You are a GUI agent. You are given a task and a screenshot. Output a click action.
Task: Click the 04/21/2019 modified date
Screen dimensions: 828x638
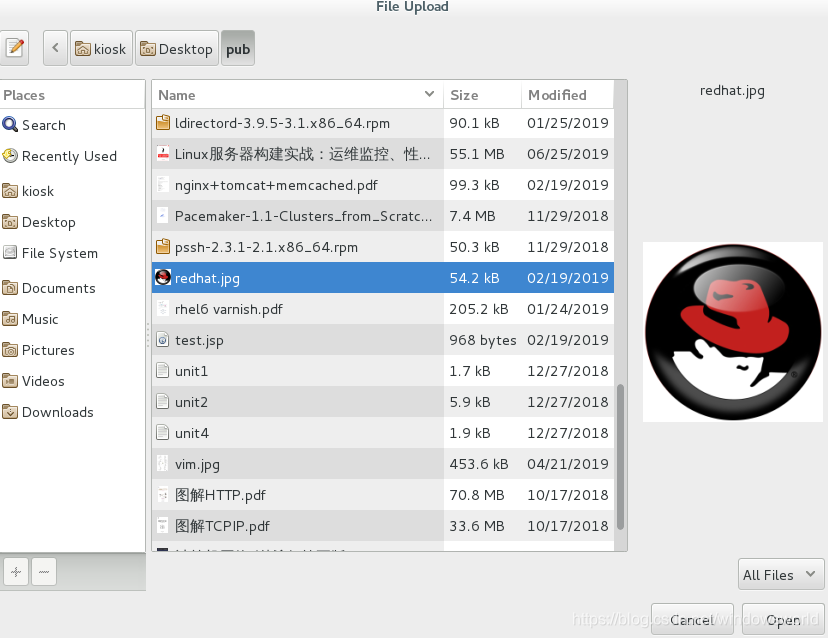tap(568, 464)
